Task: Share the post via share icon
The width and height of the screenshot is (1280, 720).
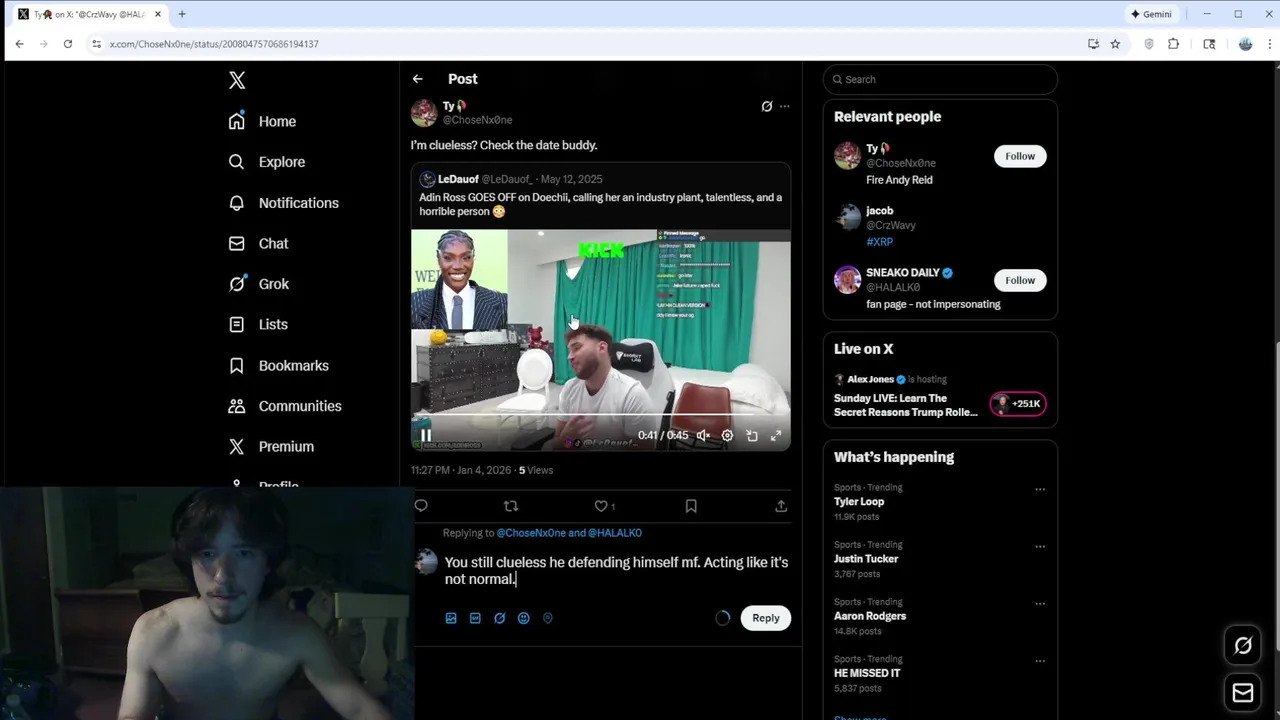Action: tap(781, 506)
